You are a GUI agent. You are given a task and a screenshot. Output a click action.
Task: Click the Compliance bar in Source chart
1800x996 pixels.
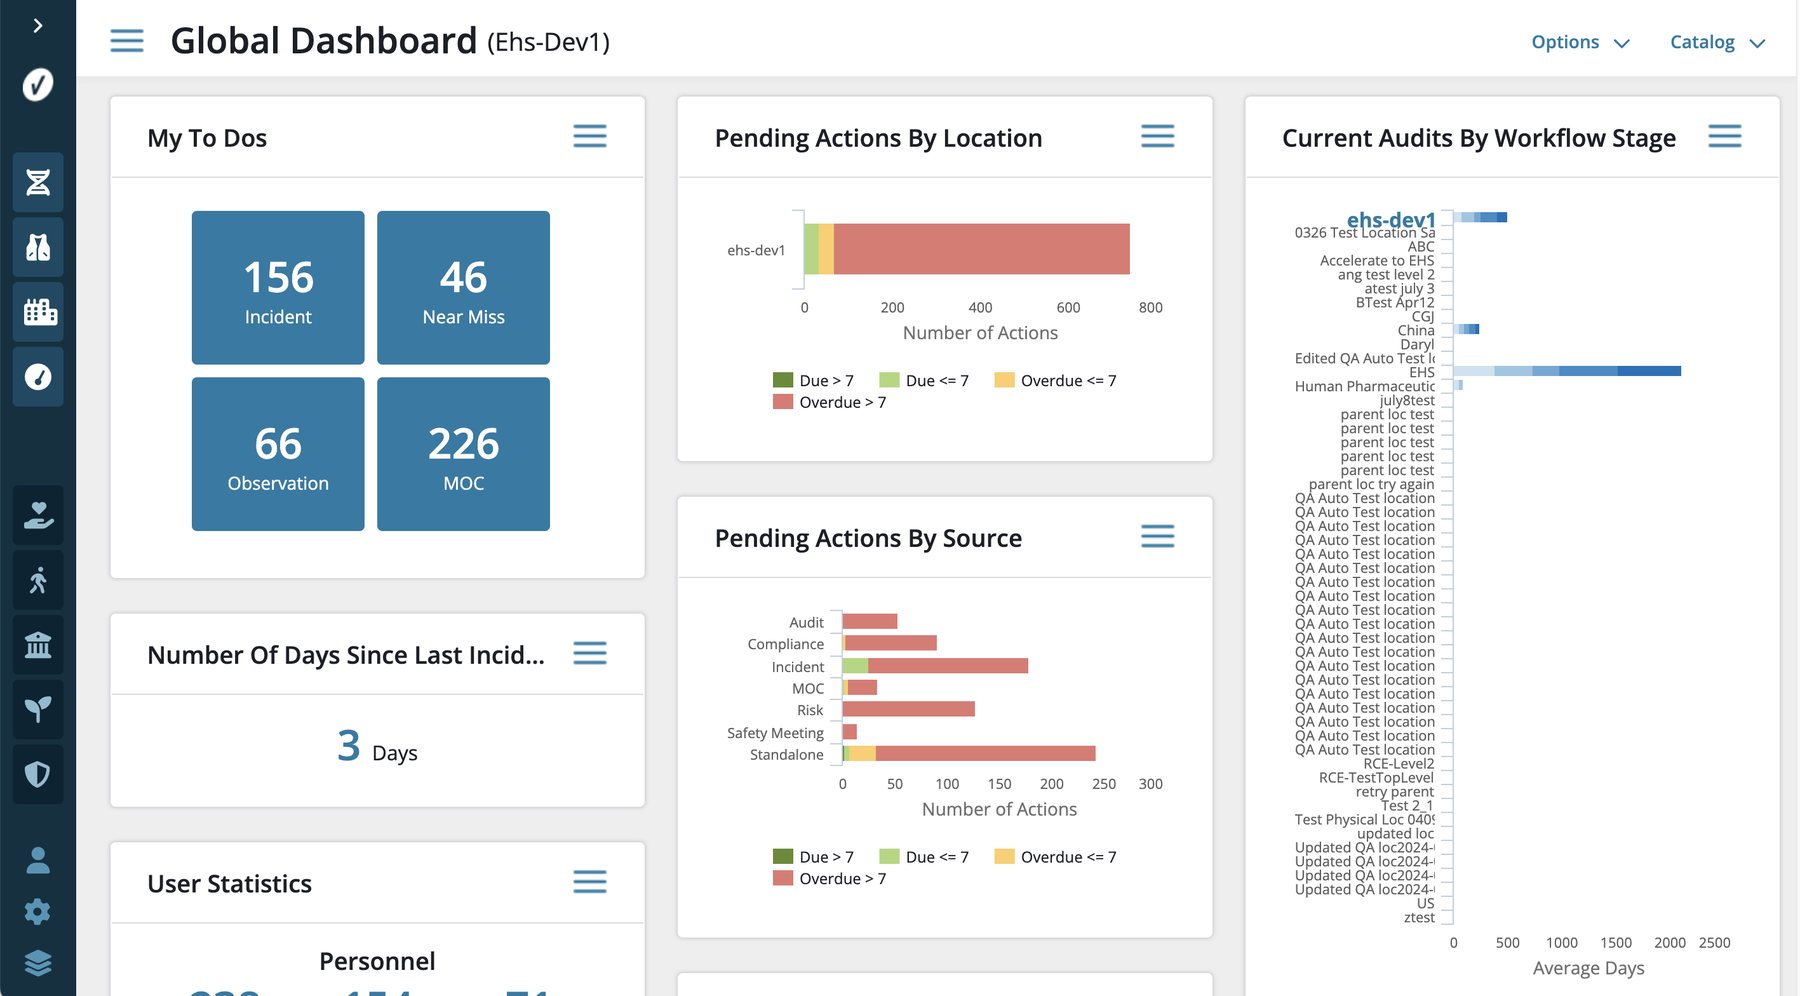[890, 643]
